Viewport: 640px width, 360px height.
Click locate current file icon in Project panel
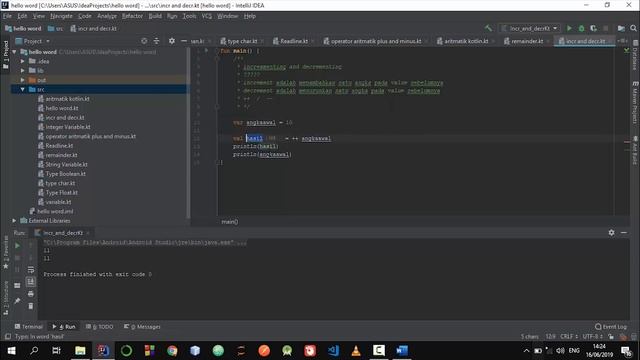pos(144,41)
